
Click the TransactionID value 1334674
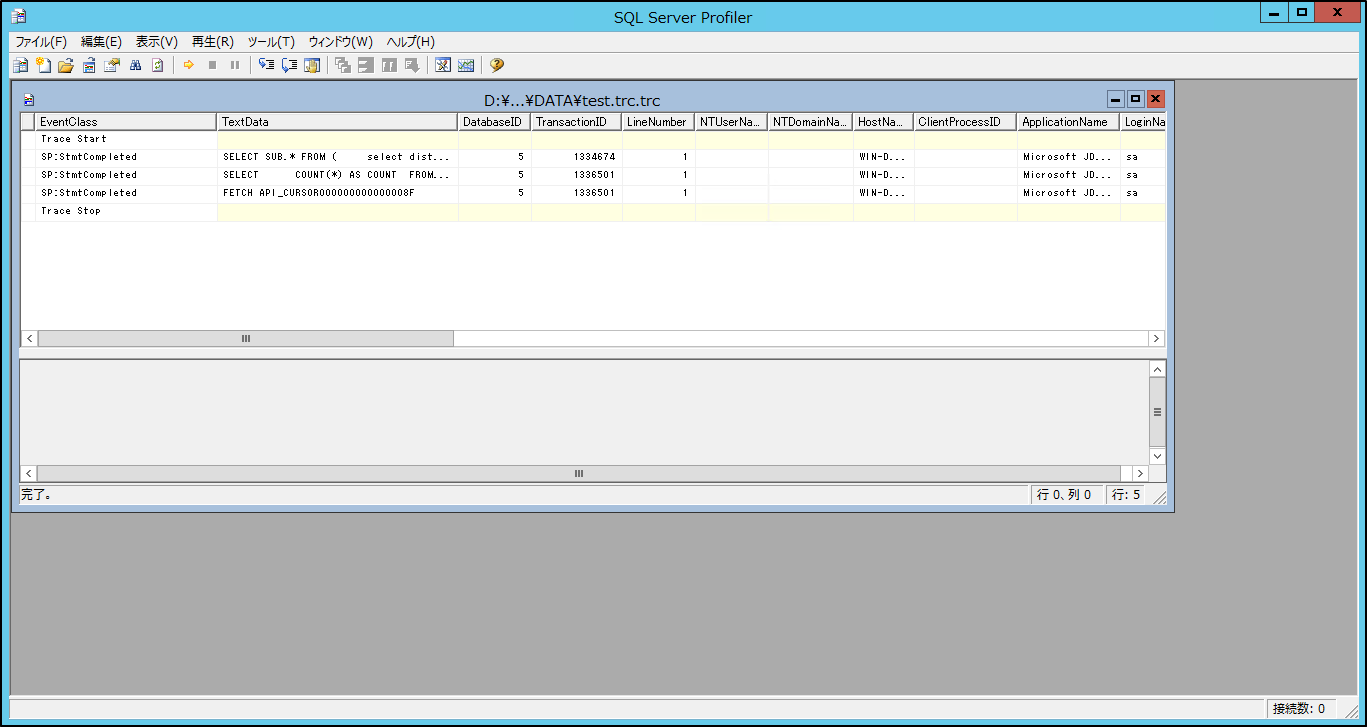click(594, 158)
